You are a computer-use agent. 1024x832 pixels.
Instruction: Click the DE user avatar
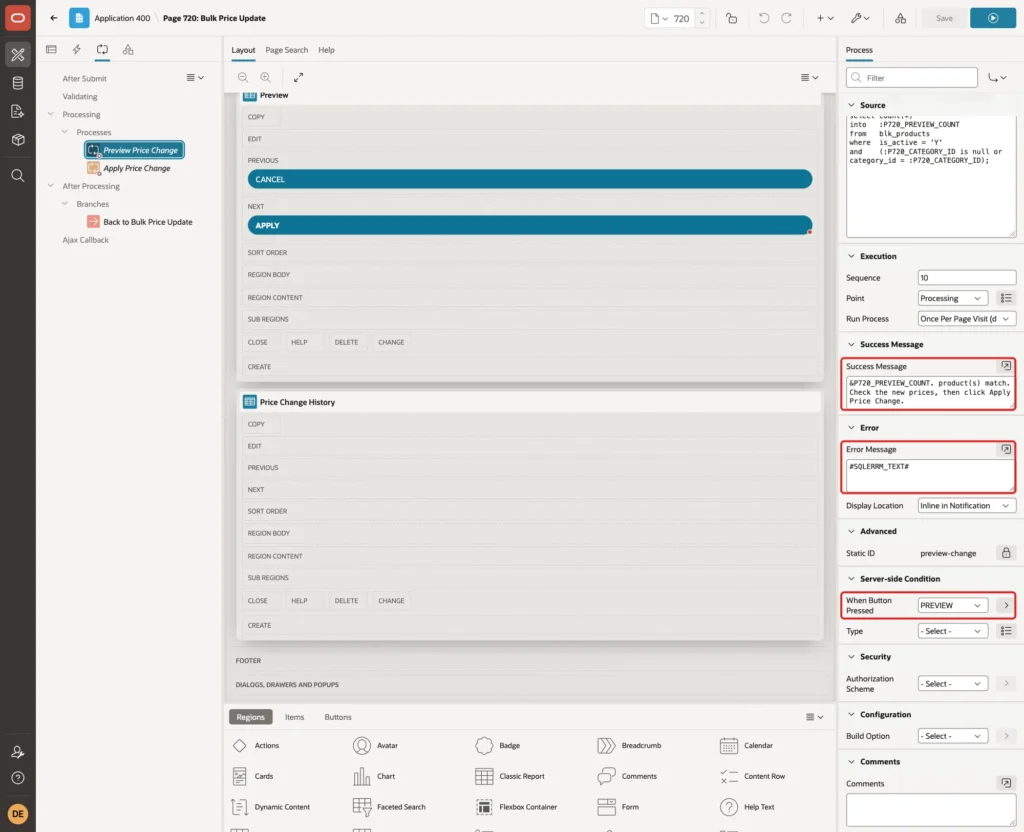point(18,814)
